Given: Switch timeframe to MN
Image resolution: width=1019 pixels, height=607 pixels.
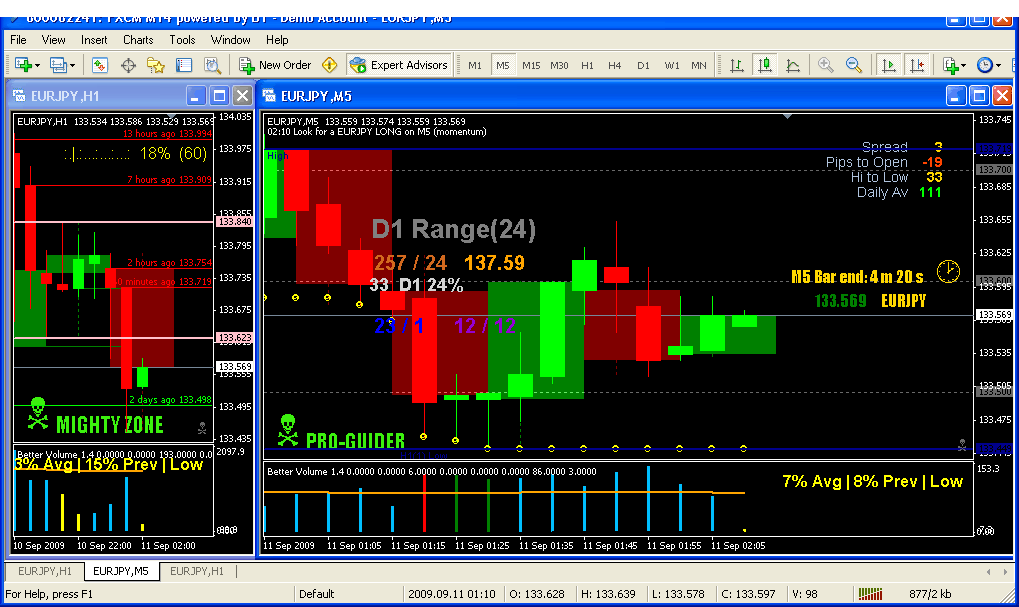Looking at the screenshot, I should coord(699,66).
